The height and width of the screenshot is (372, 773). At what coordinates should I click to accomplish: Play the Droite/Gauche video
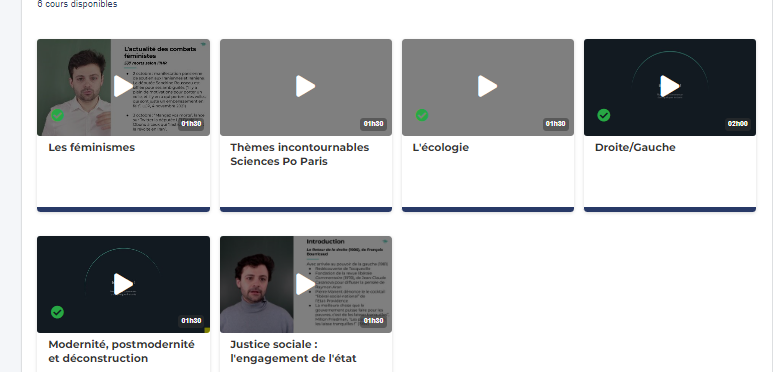pos(670,87)
